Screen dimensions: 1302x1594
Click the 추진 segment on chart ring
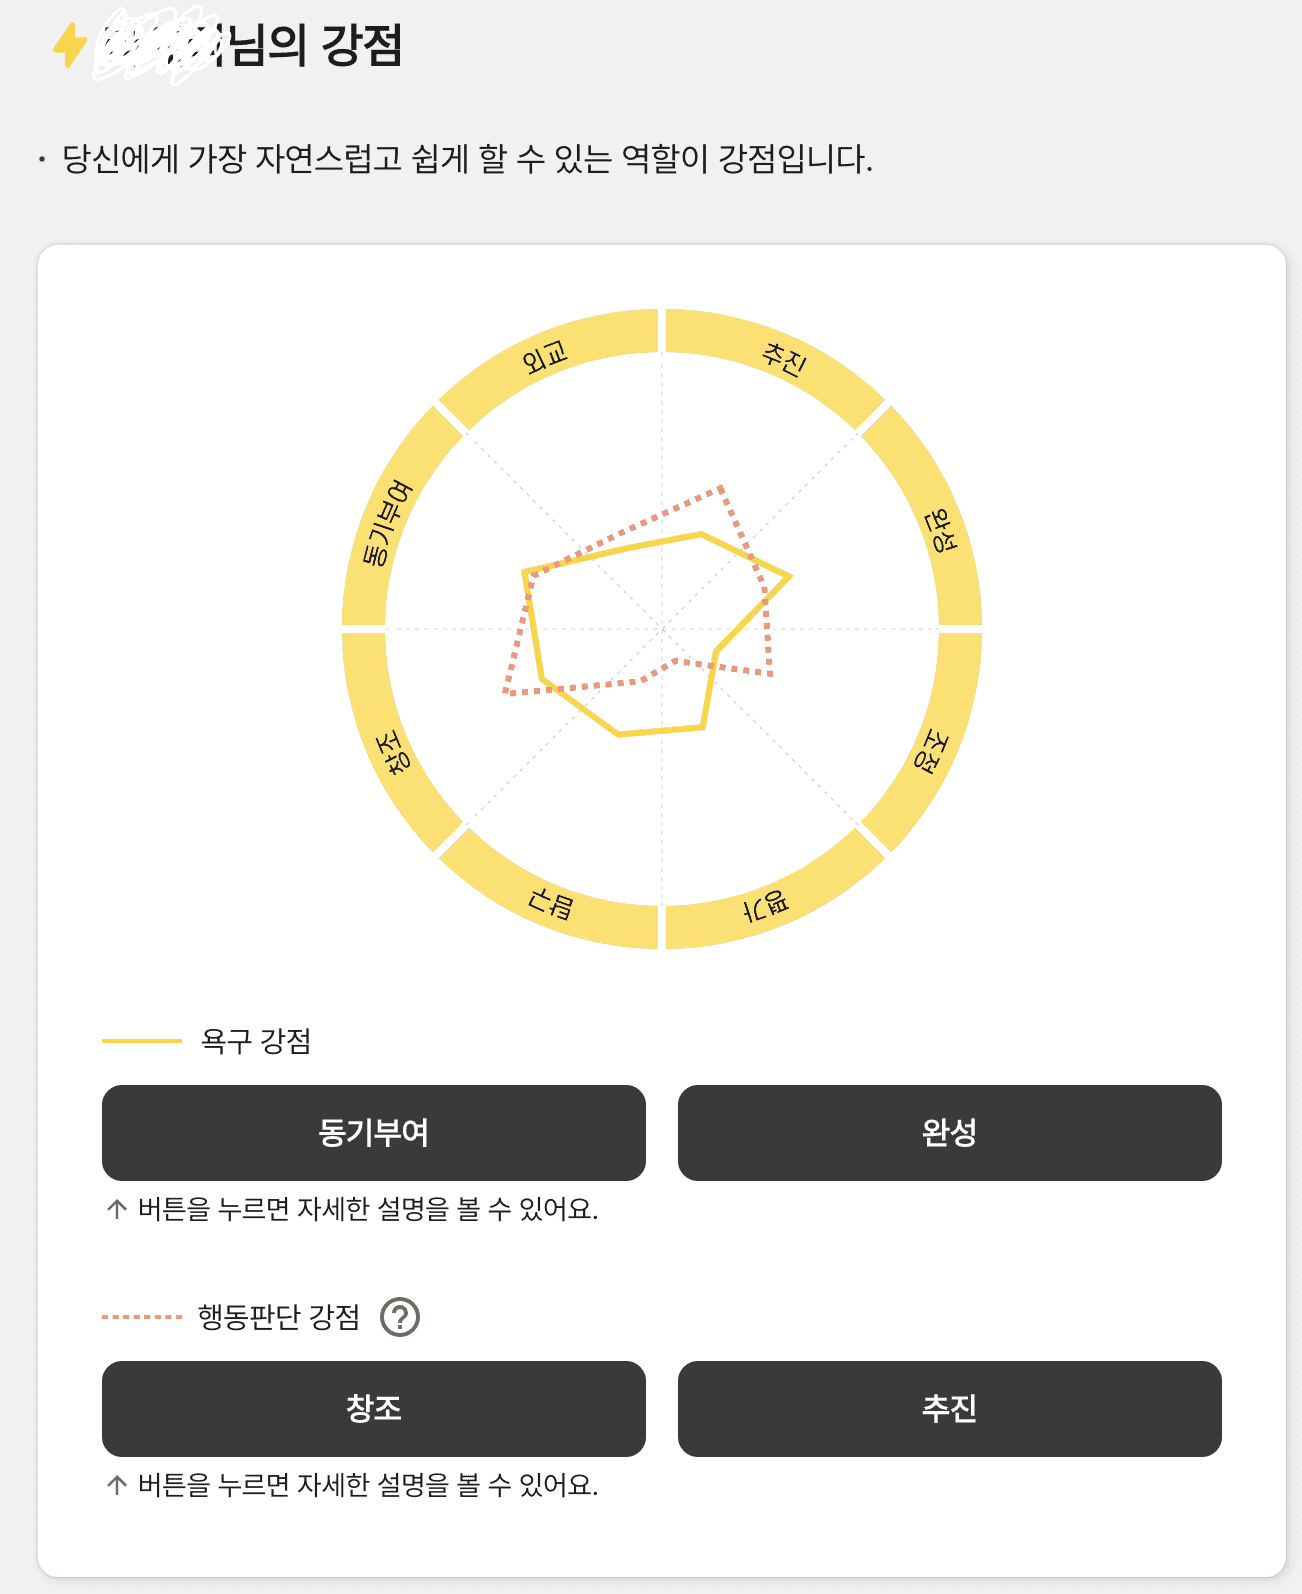click(783, 359)
